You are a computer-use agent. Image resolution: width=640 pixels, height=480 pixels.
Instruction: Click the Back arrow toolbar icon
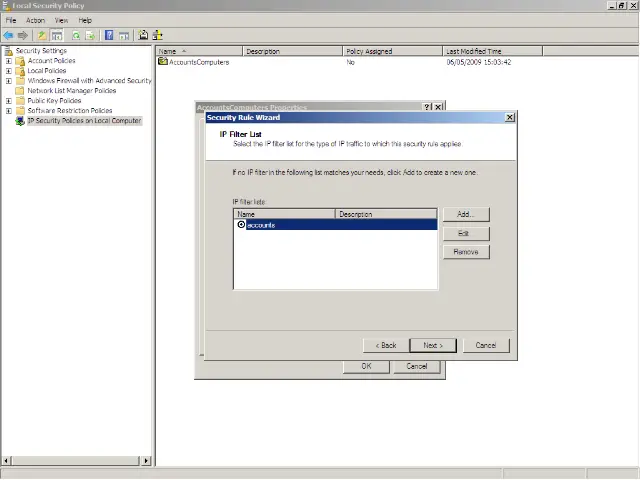pyautogui.click(x=9, y=35)
